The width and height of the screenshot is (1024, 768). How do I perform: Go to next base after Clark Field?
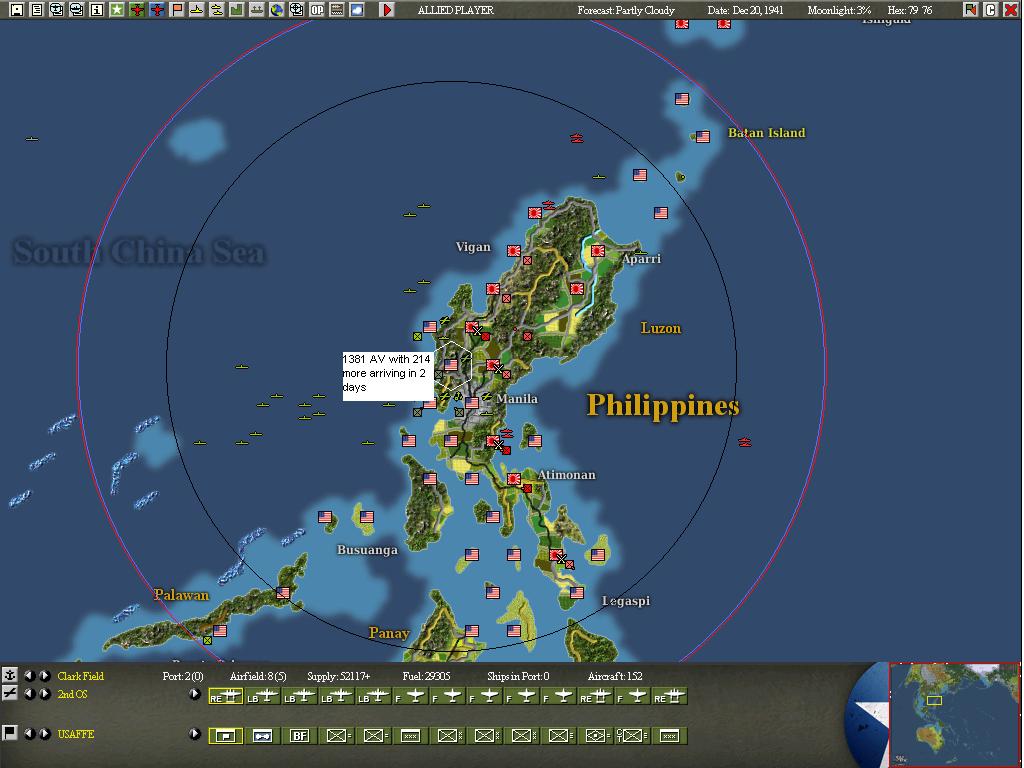(x=44, y=676)
